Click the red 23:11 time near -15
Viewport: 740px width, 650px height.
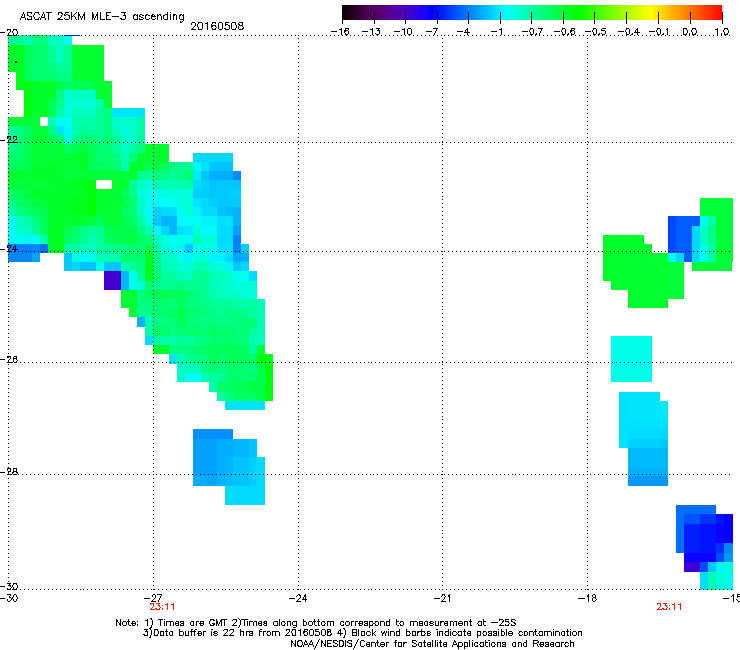[669, 607]
